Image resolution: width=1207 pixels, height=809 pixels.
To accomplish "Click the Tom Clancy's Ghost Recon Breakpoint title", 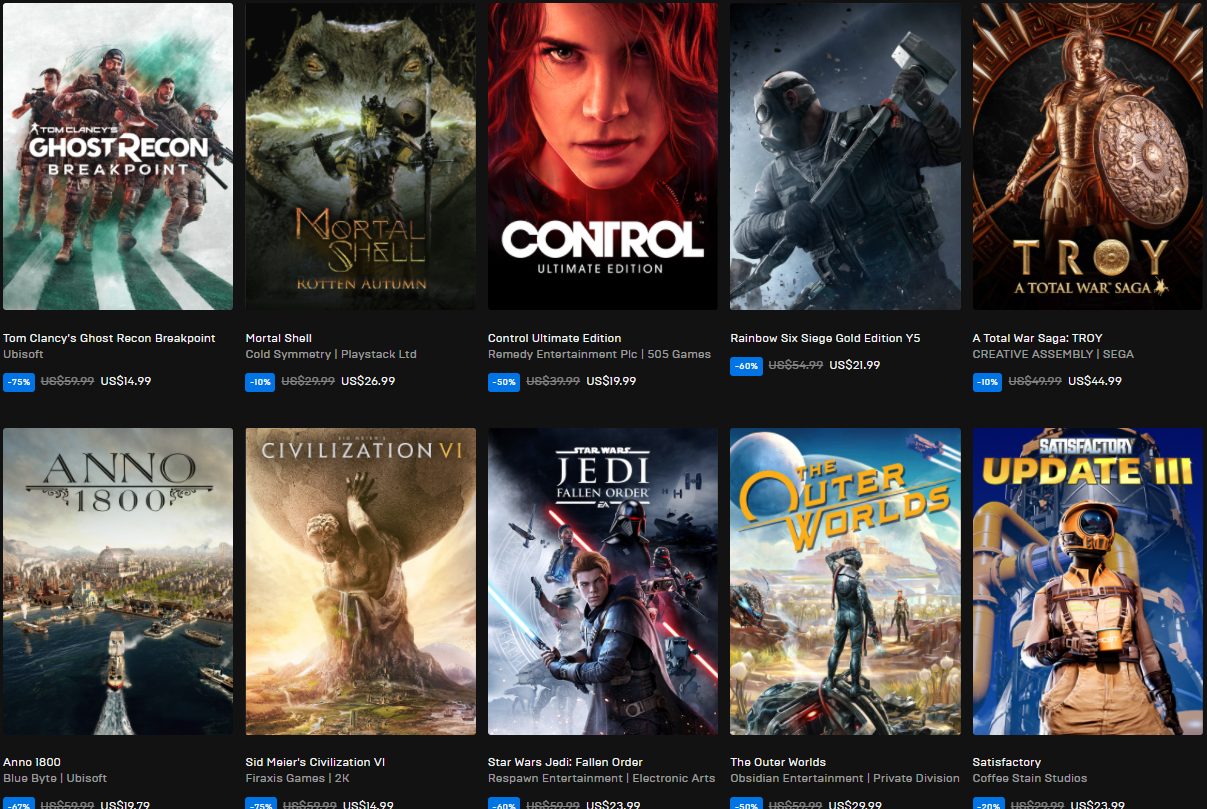I will [109, 338].
